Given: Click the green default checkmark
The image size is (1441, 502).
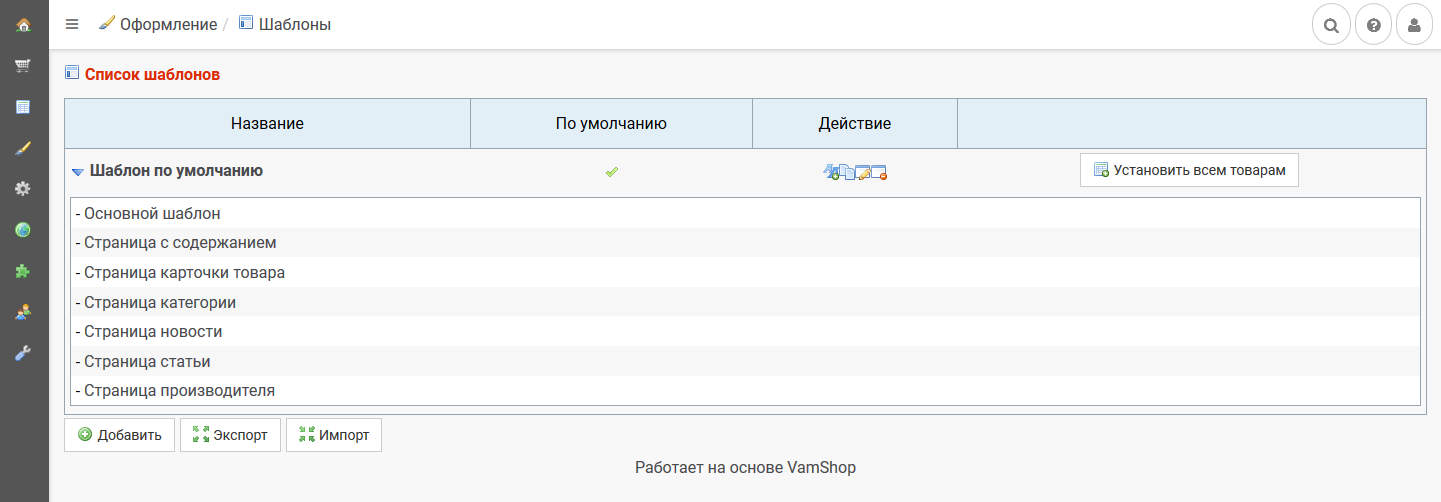Looking at the screenshot, I should coord(612,172).
